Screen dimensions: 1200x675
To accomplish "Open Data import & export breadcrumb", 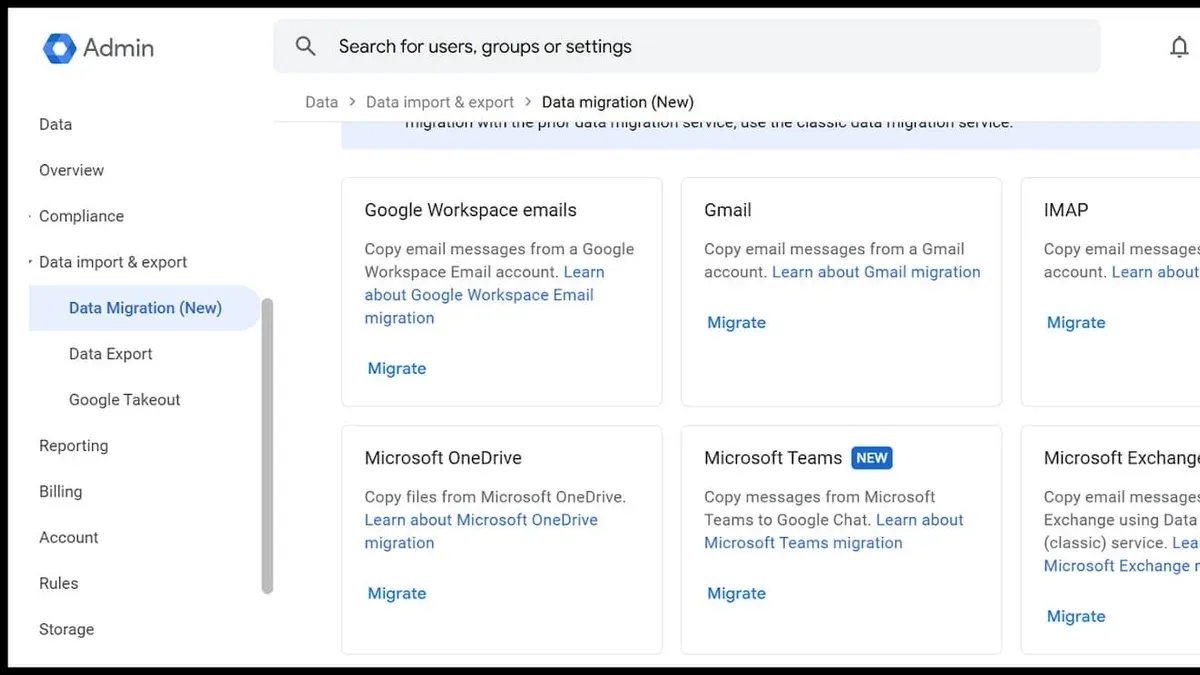I will coord(440,102).
